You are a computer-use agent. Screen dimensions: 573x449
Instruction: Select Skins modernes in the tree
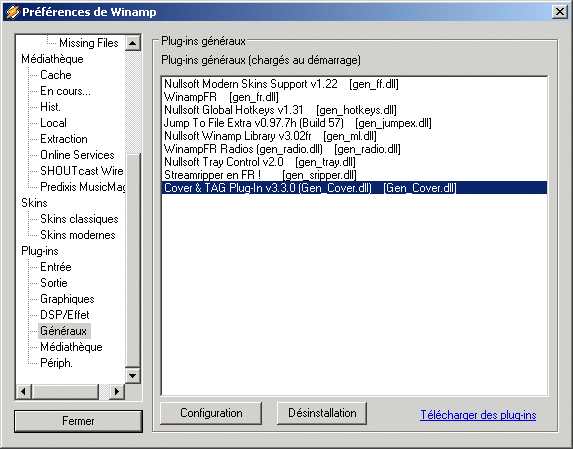pos(78,235)
